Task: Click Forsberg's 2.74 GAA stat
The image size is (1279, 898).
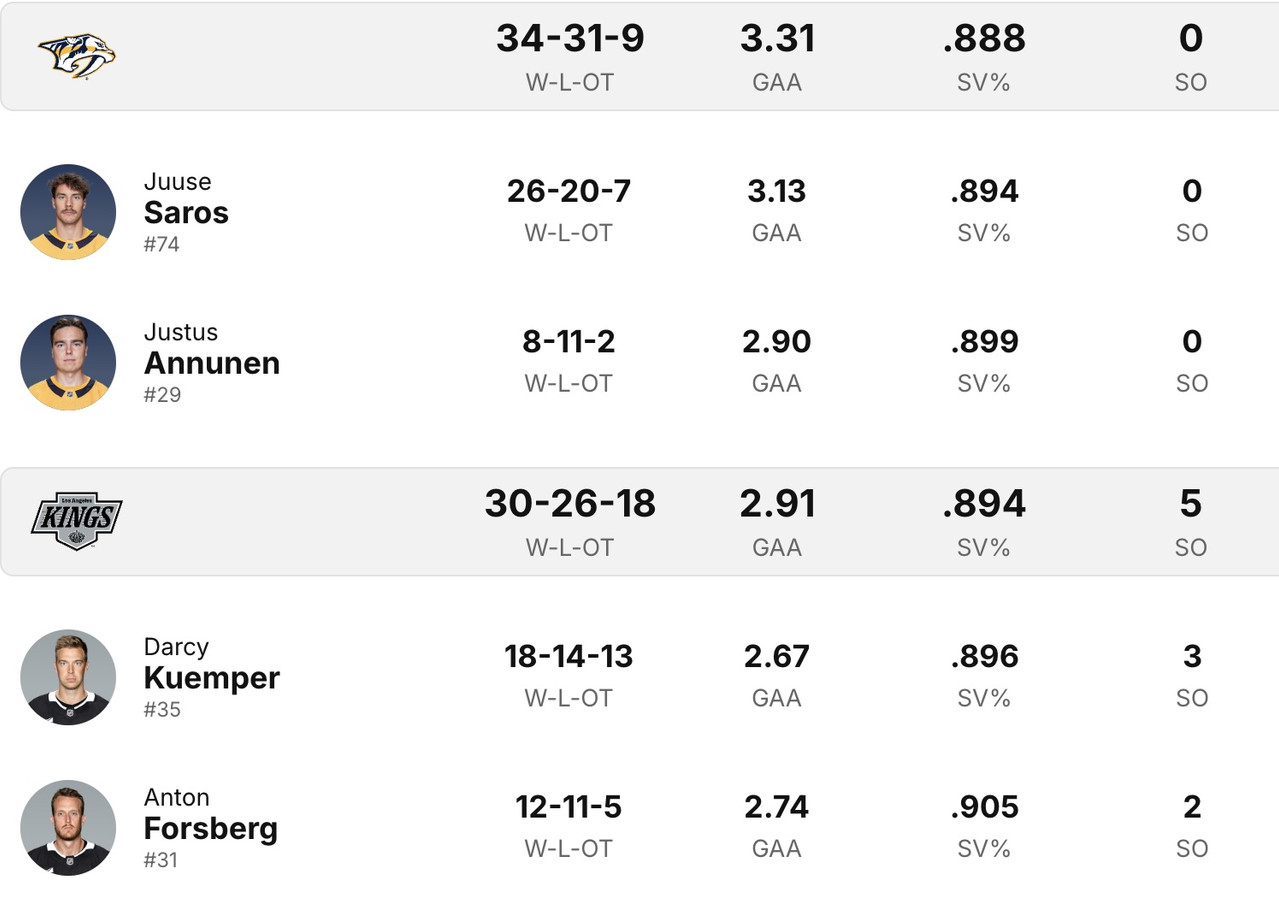Action: coord(777,807)
